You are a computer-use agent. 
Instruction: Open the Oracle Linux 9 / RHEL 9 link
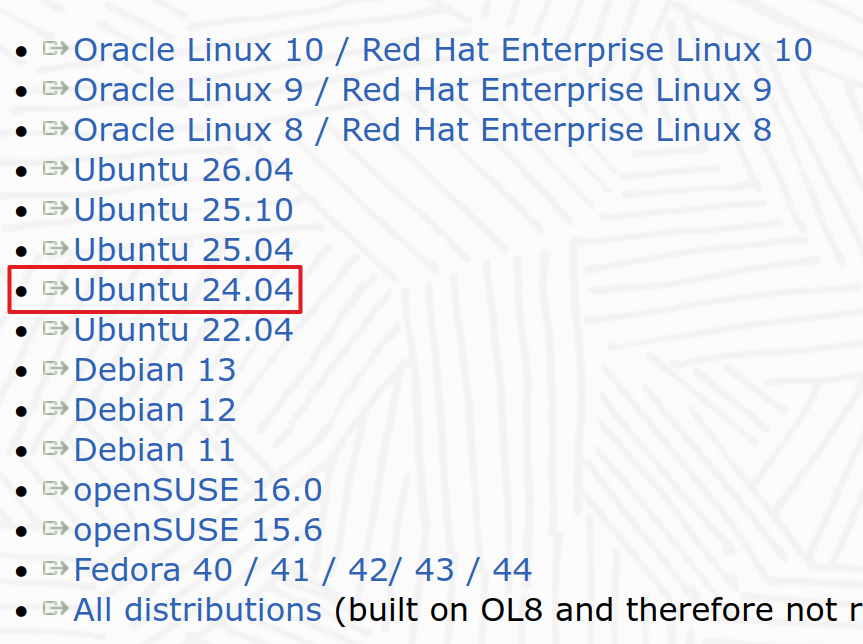pyautogui.click(x=423, y=90)
